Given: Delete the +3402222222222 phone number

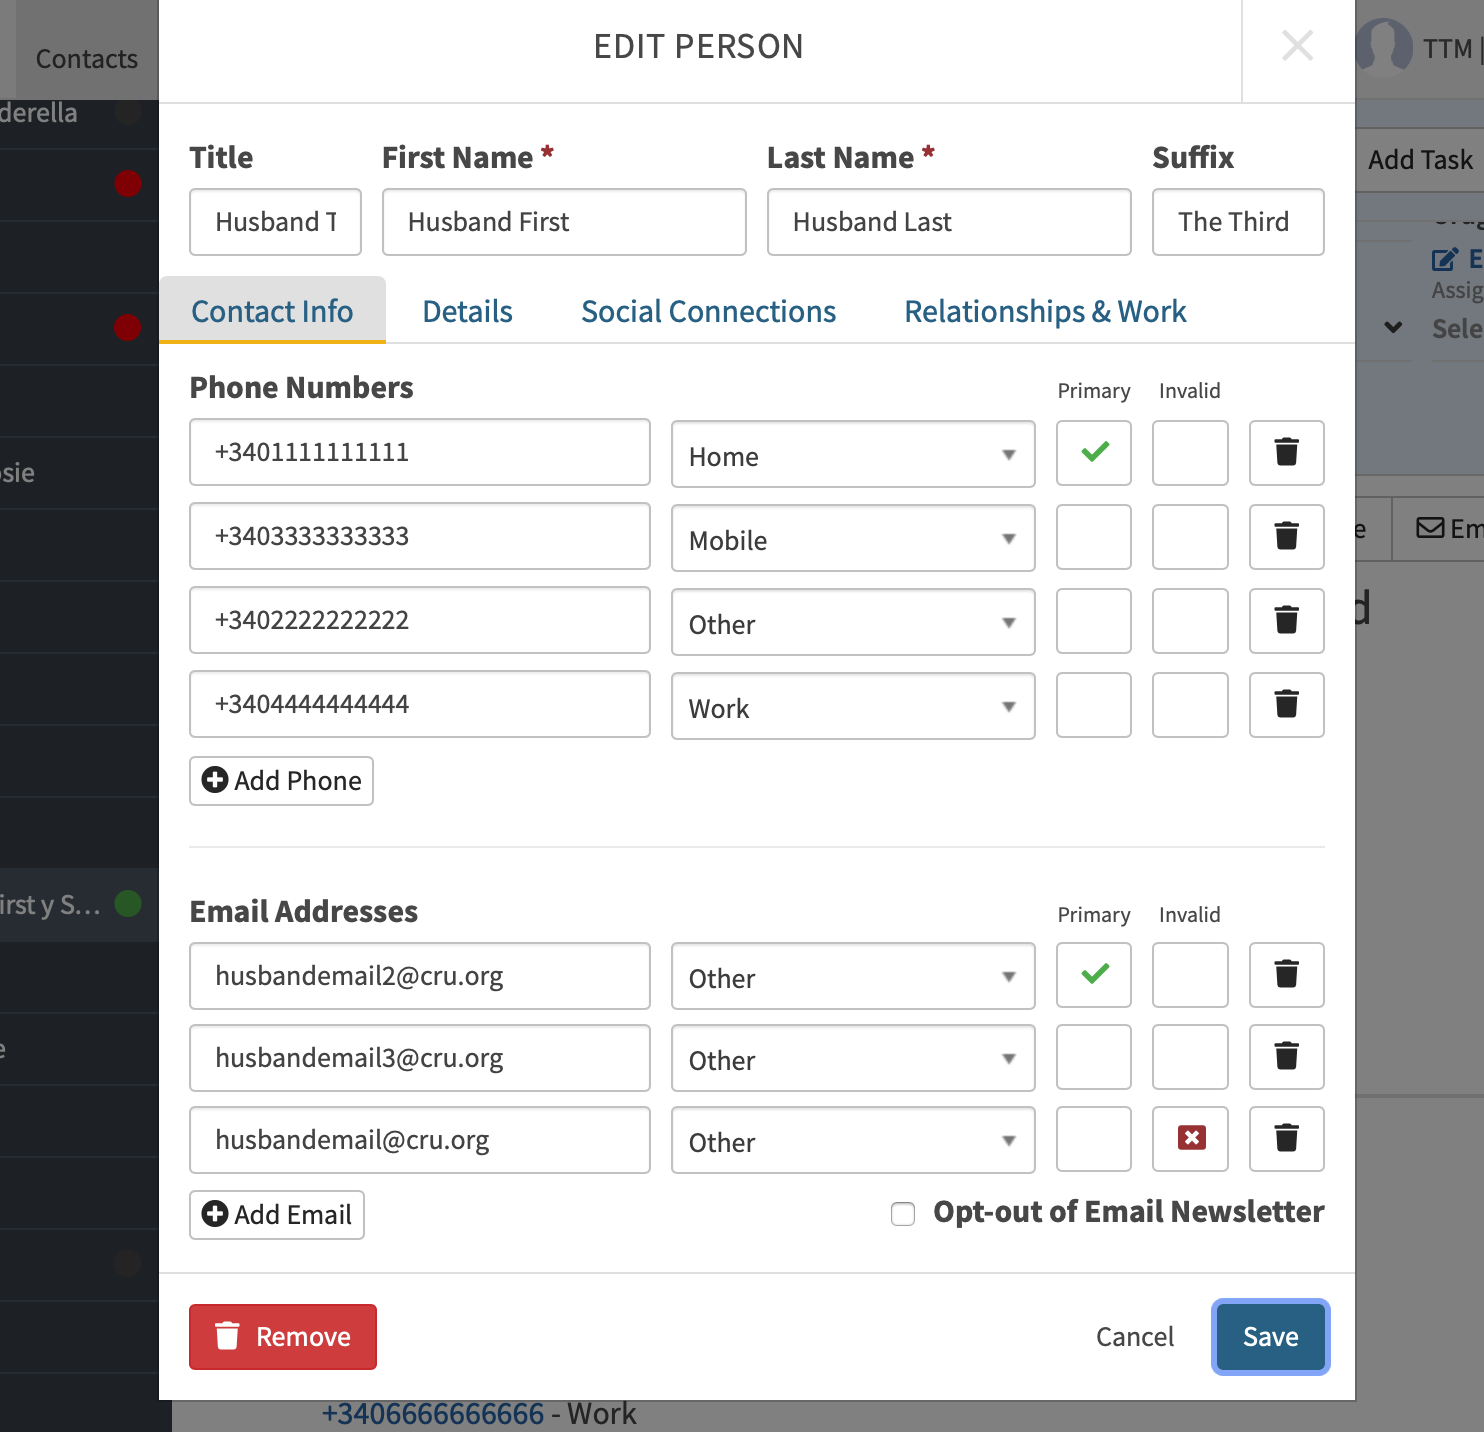Looking at the screenshot, I should click(x=1286, y=621).
